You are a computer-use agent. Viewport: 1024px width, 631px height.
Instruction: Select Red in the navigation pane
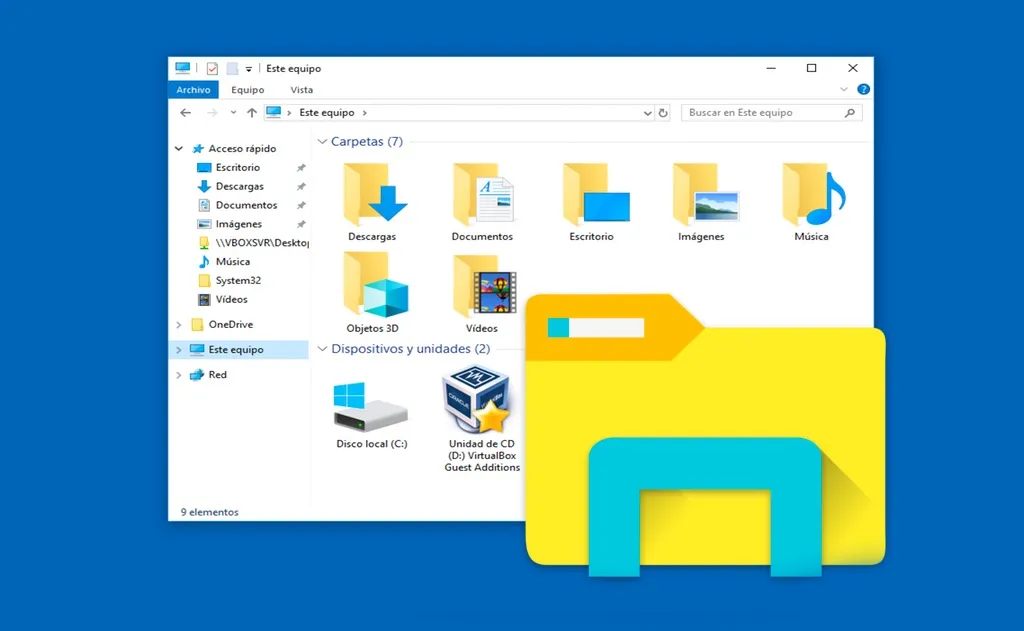217,375
